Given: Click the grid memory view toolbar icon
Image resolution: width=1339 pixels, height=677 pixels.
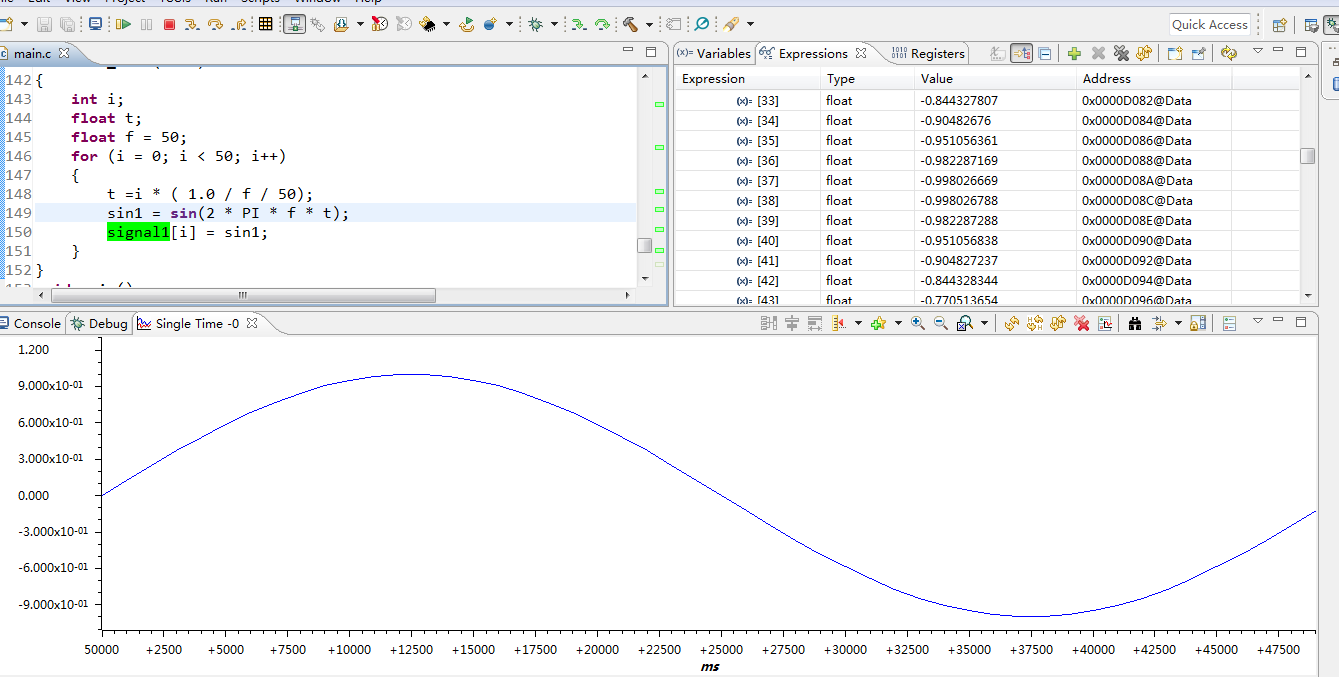Looking at the screenshot, I should tap(265, 24).
